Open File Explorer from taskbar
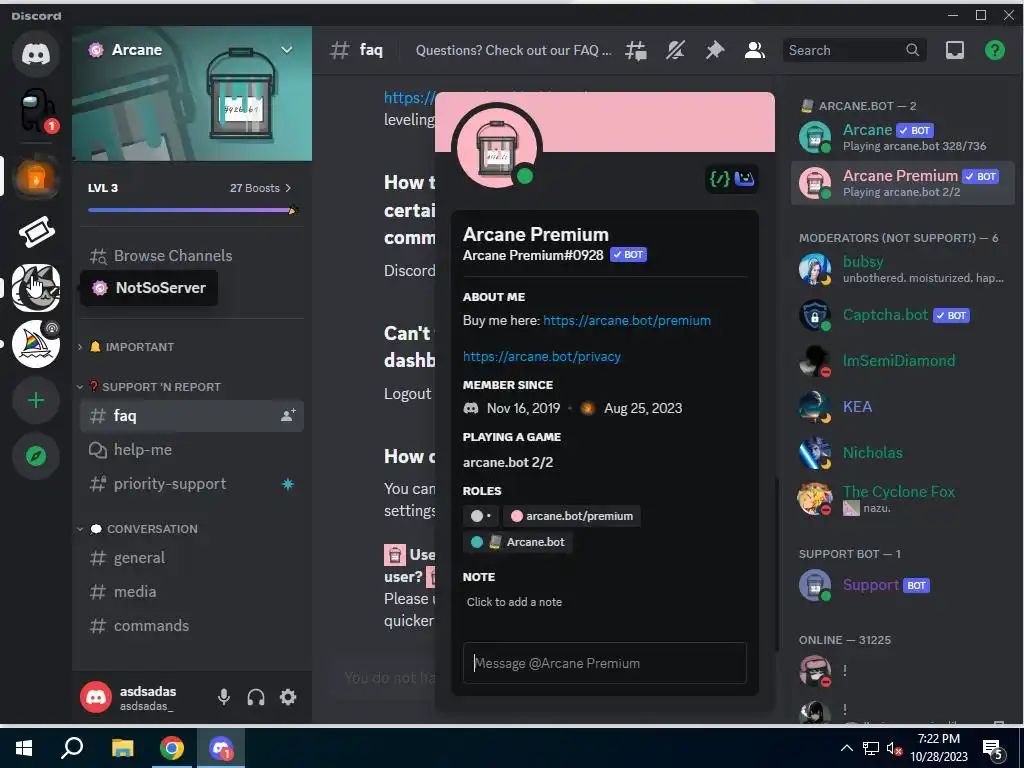 [122, 748]
